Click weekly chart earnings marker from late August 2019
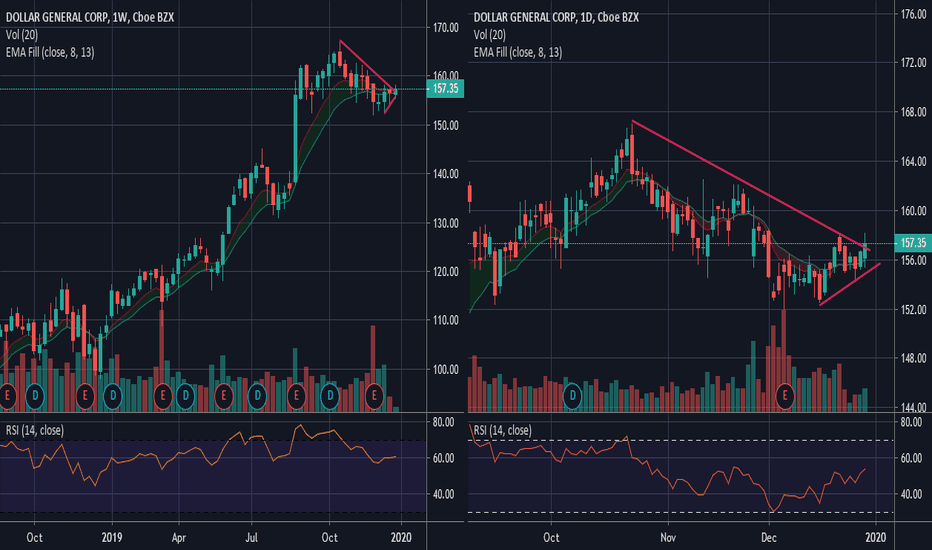The height and width of the screenshot is (550, 932). pyautogui.click(x=296, y=395)
